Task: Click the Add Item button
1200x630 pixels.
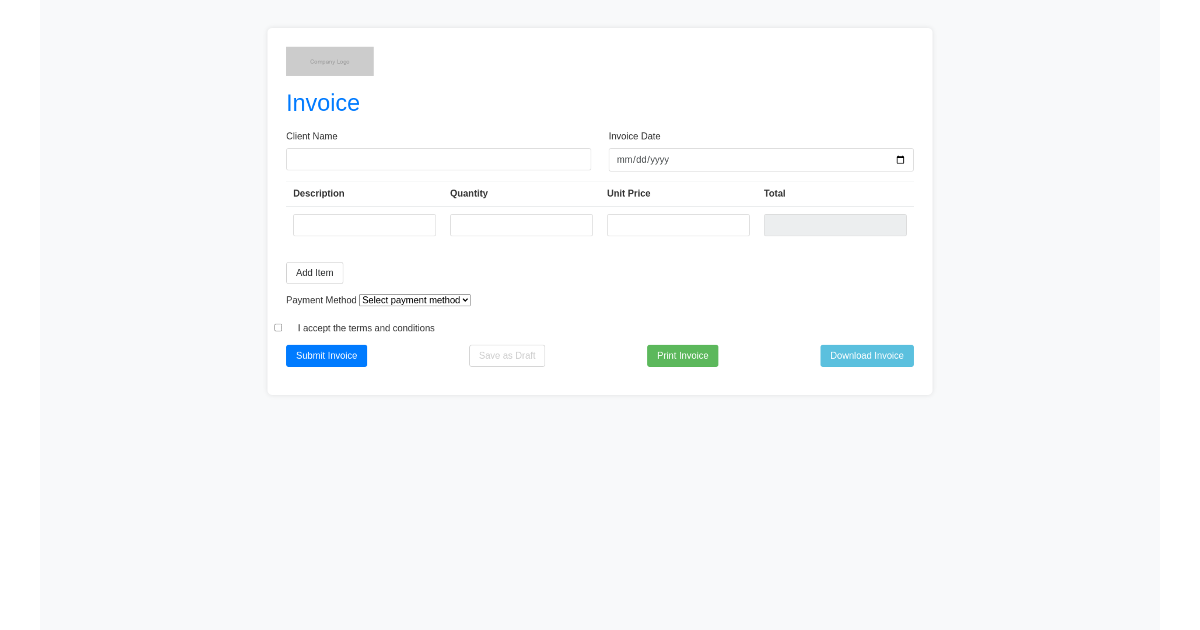Action: 314,272
